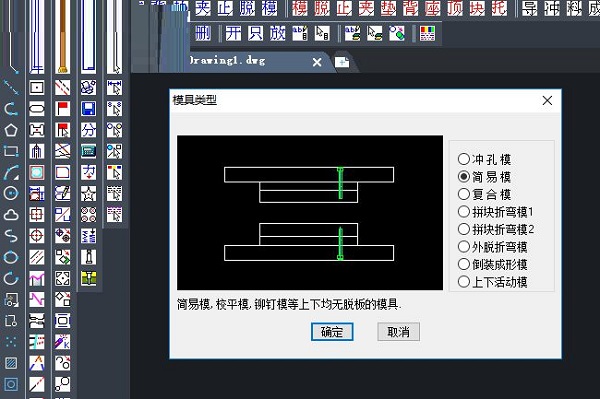Image resolution: width=600 pixels, height=399 pixels.
Task: Click the yellow-green mold assembly icon
Action: pos(88,278)
